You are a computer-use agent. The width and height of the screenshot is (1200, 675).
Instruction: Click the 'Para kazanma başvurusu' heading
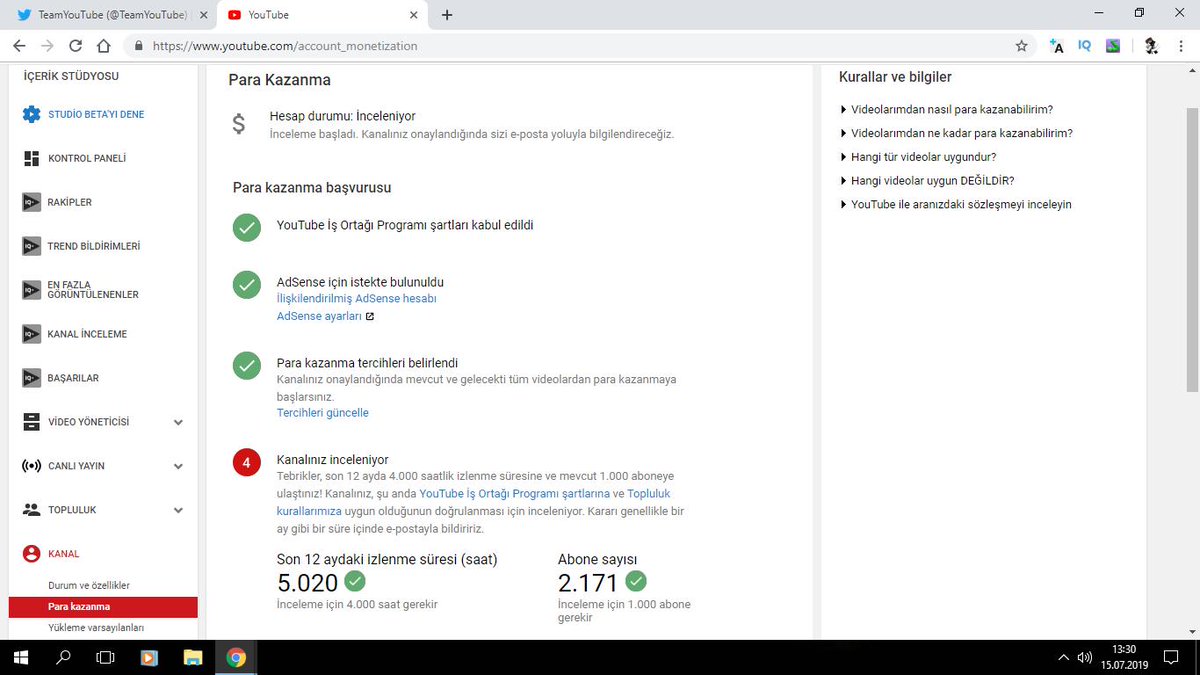[312, 187]
